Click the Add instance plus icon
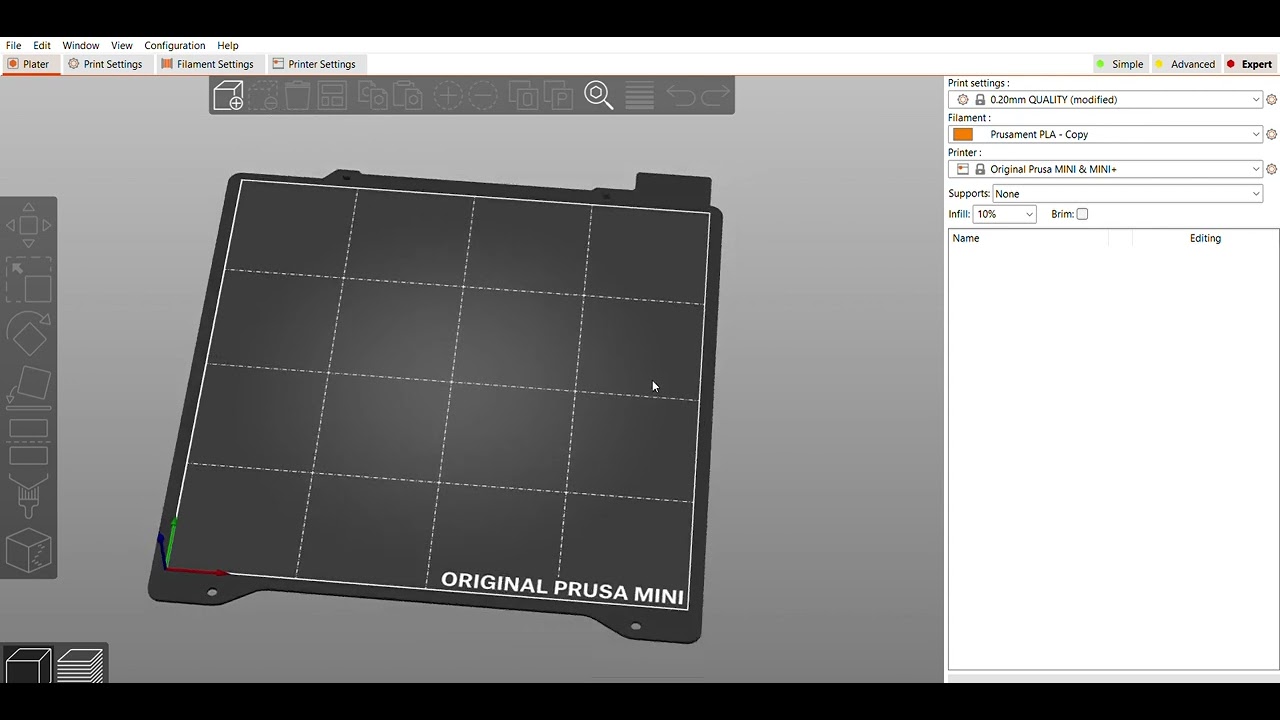This screenshot has width=1280, height=720. click(x=447, y=95)
